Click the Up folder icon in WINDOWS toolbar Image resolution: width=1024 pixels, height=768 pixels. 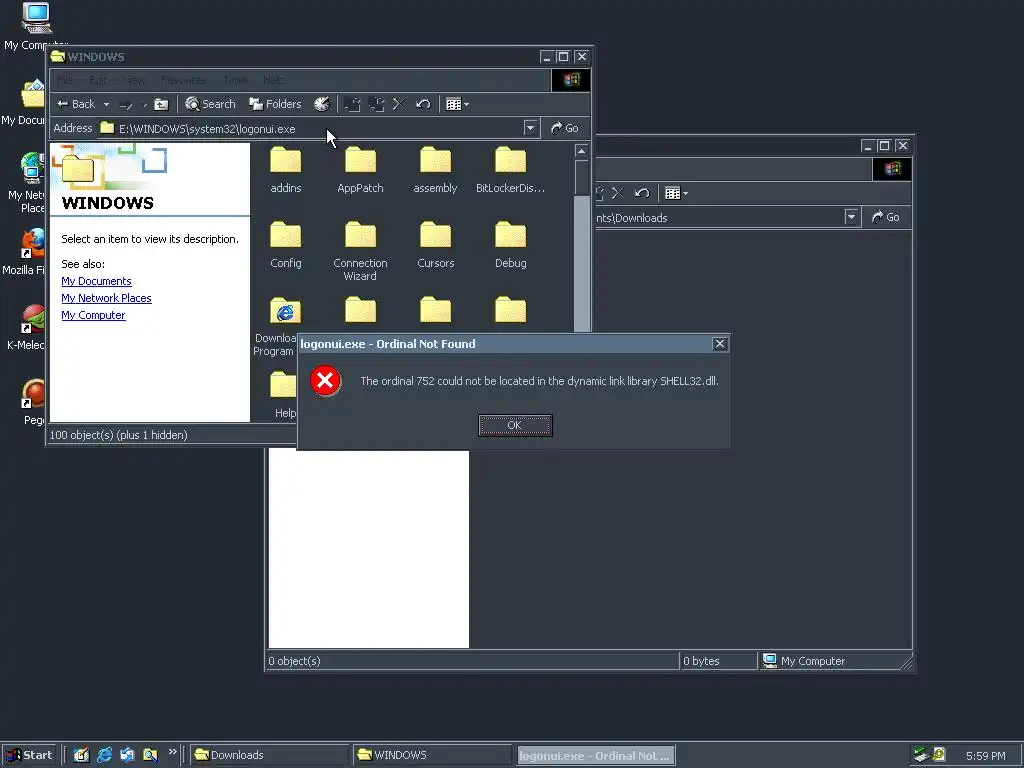coord(161,104)
